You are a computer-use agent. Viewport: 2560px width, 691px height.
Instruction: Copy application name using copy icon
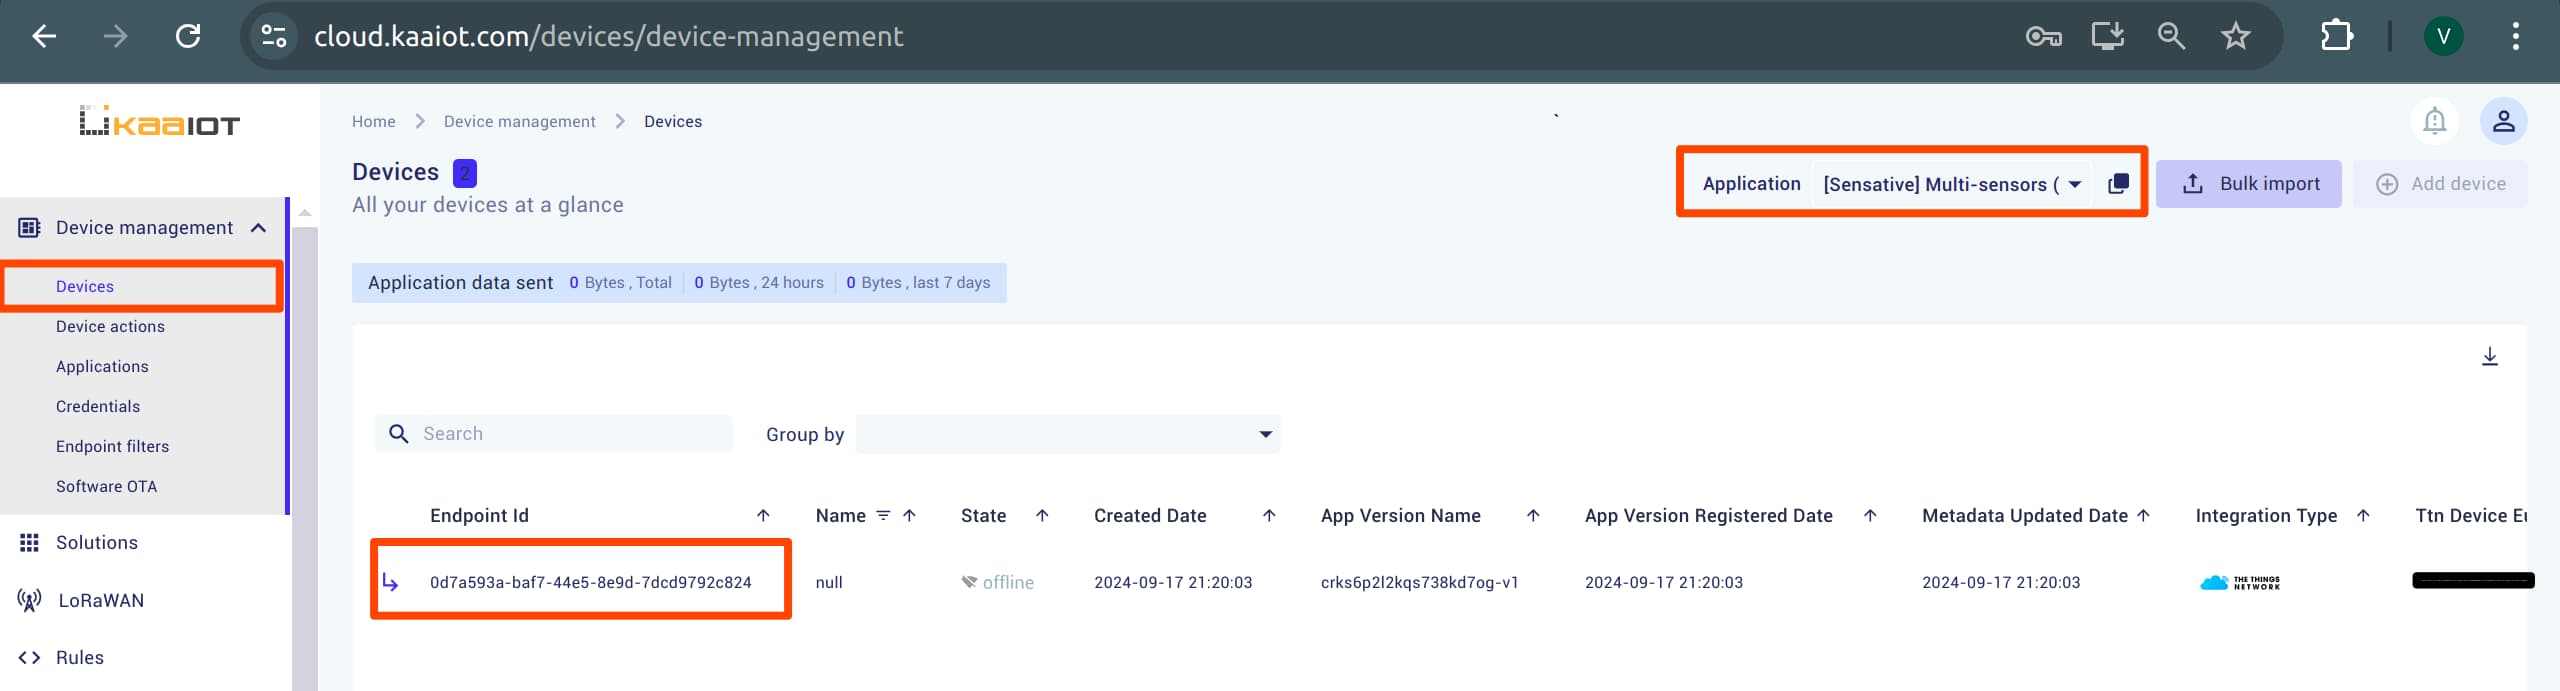point(2118,184)
